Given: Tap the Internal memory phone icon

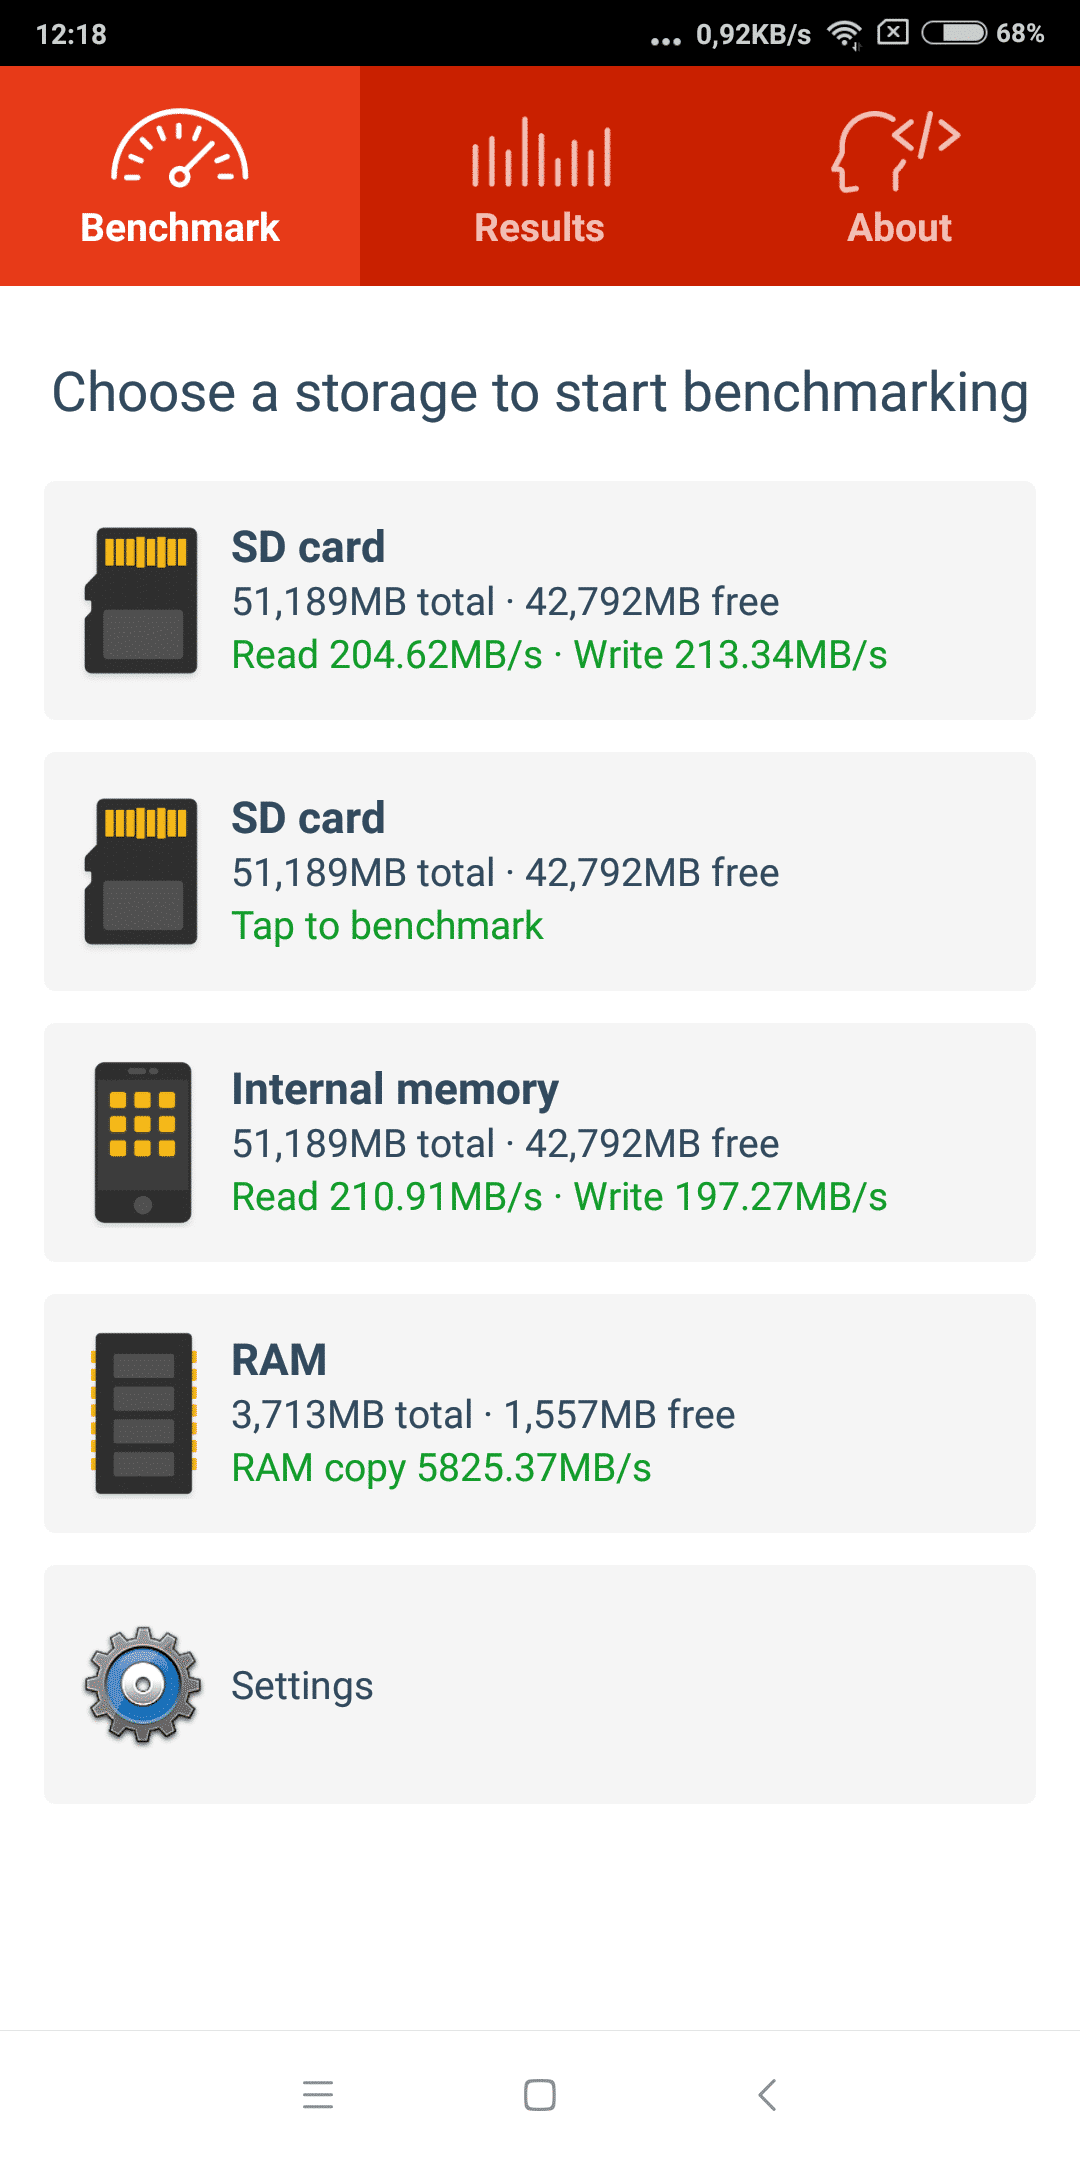Looking at the screenshot, I should [143, 1142].
